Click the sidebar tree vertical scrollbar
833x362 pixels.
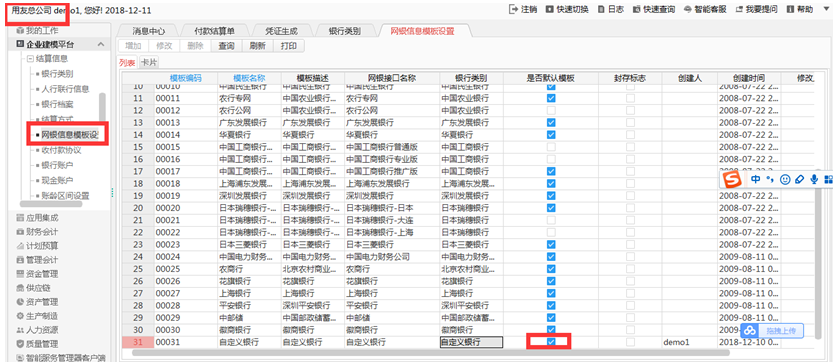click(x=103, y=107)
